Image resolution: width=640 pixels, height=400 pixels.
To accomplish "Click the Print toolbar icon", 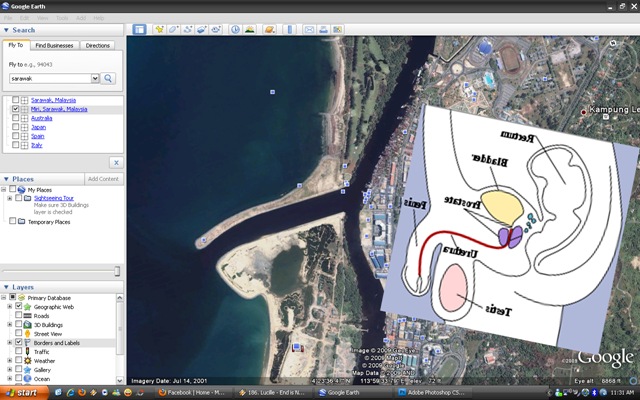I will [x=323, y=29].
